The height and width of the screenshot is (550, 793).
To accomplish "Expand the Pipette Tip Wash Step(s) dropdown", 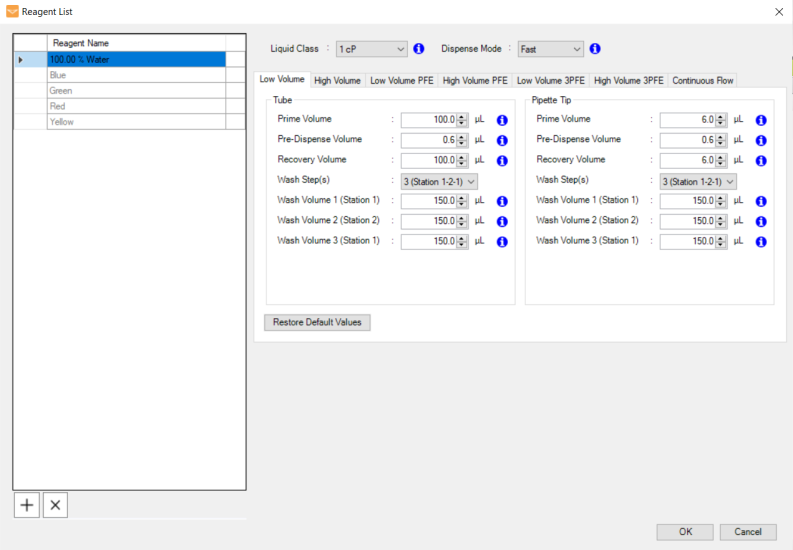I will tap(698, 181).
